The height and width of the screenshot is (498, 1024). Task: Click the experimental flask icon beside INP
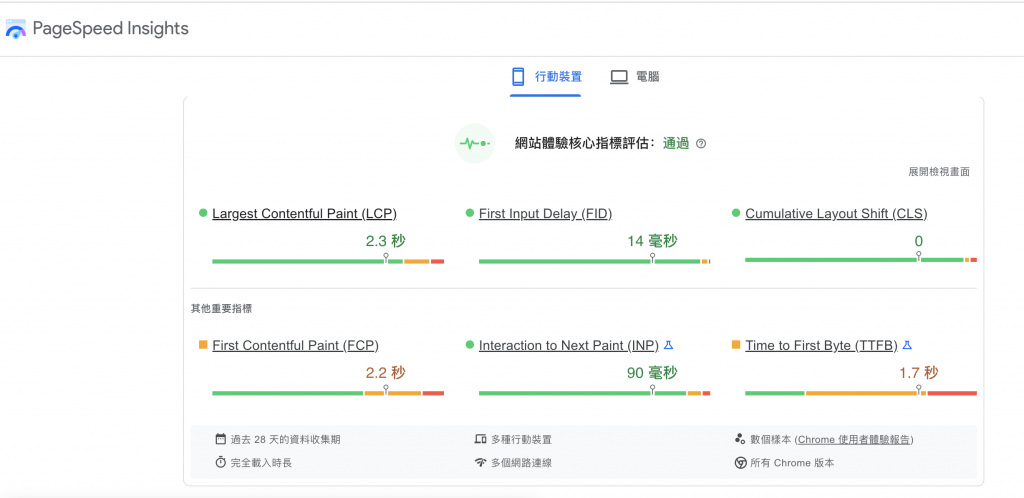(668, 345)
